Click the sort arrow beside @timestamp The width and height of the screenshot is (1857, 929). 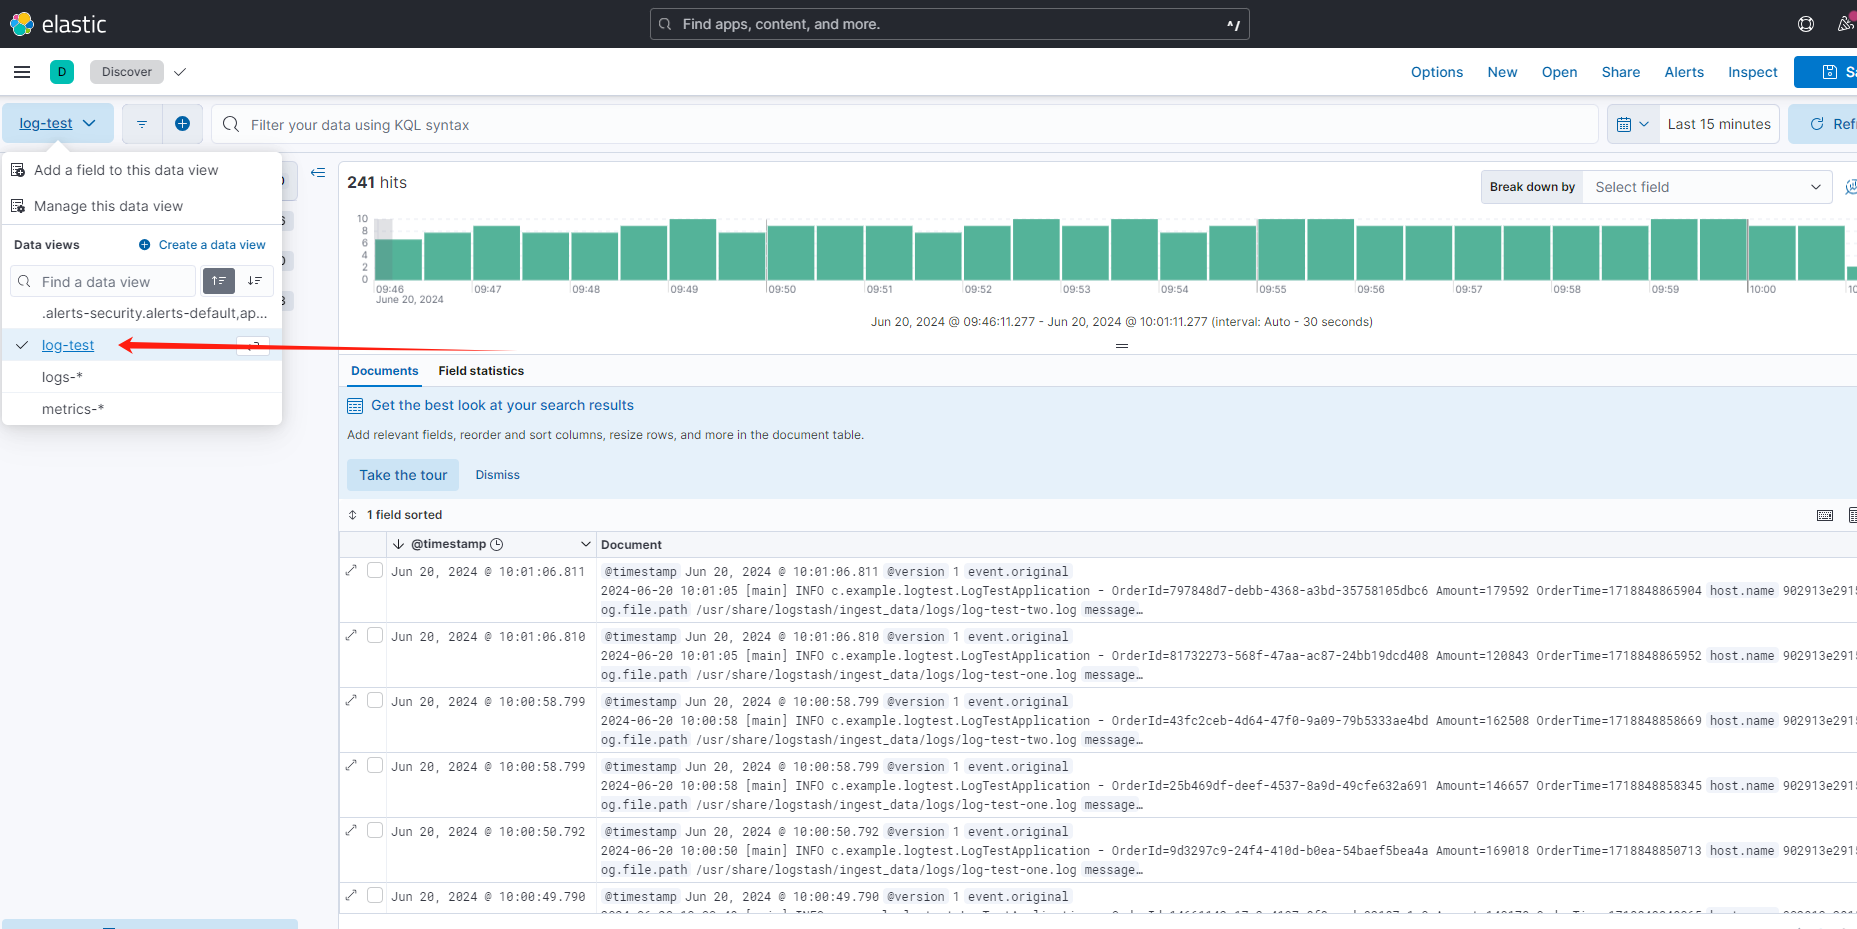pos(398,544)
